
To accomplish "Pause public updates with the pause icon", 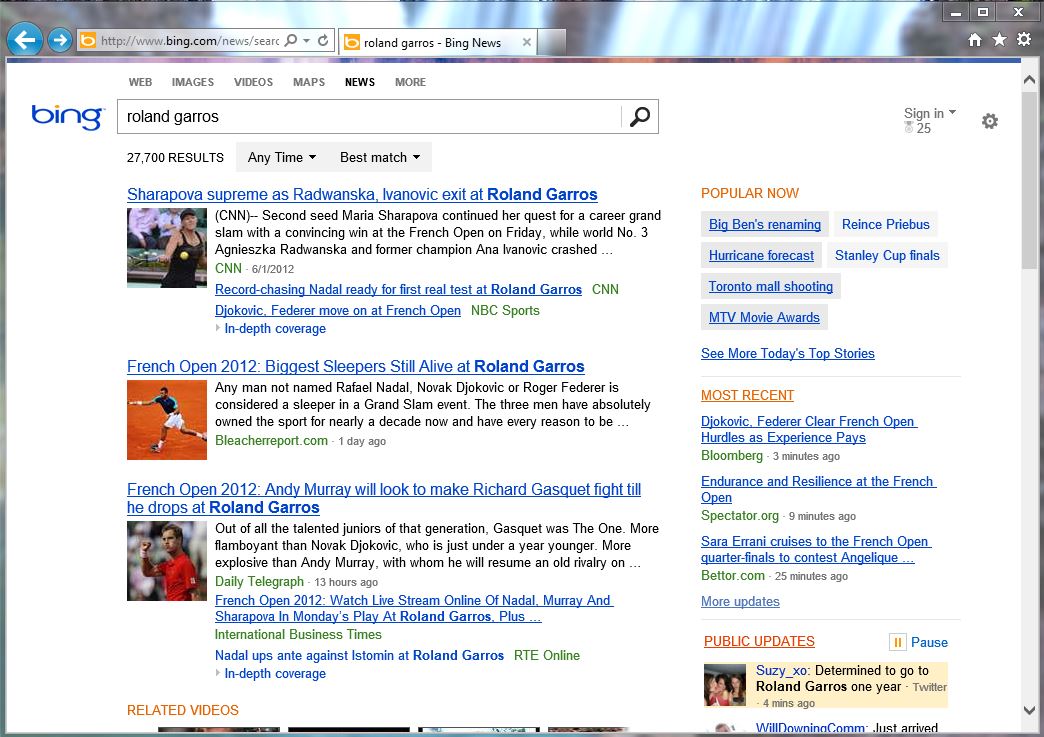I will coord(898,642).
